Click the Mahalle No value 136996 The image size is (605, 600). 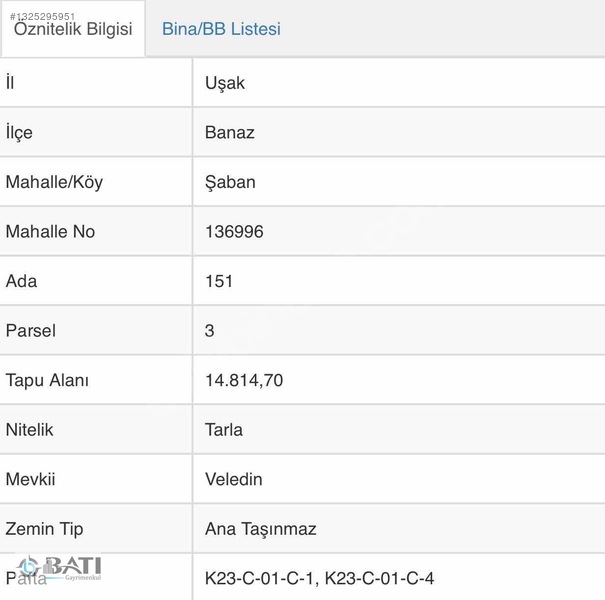[234, 232]
